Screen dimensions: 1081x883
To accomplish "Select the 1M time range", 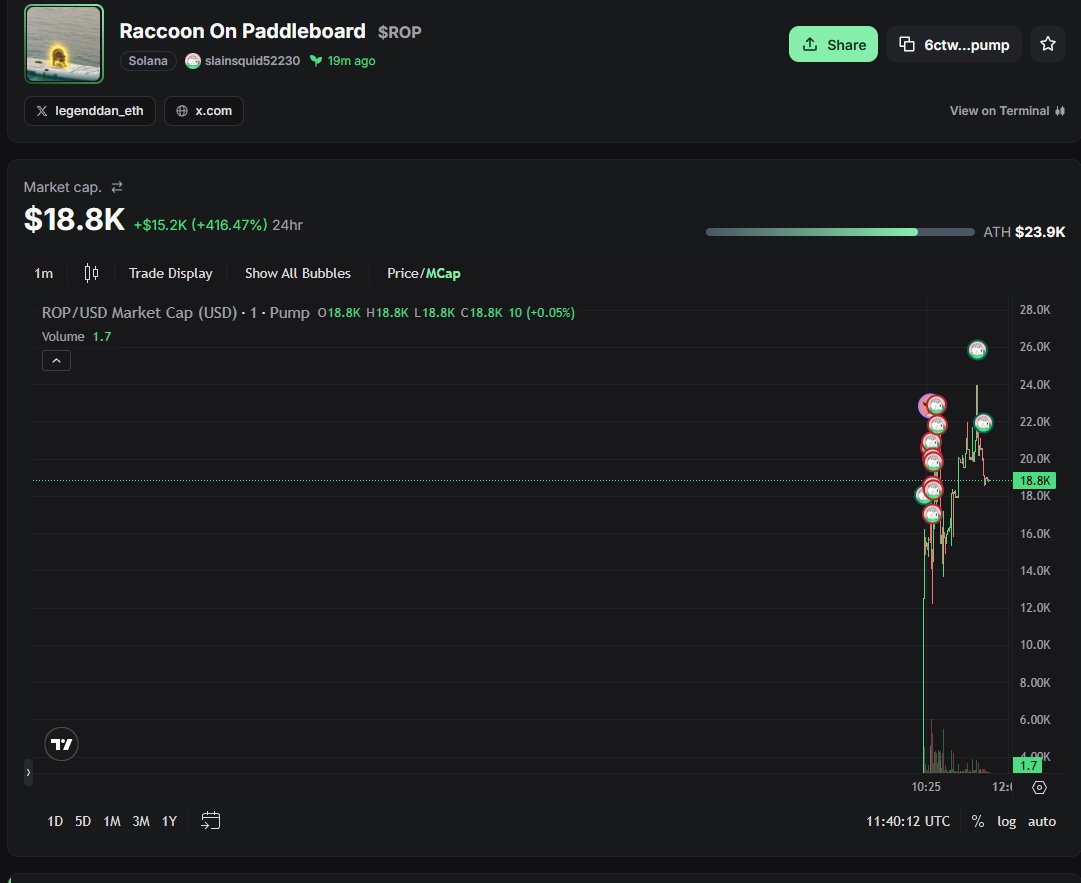I will point(112,821).
